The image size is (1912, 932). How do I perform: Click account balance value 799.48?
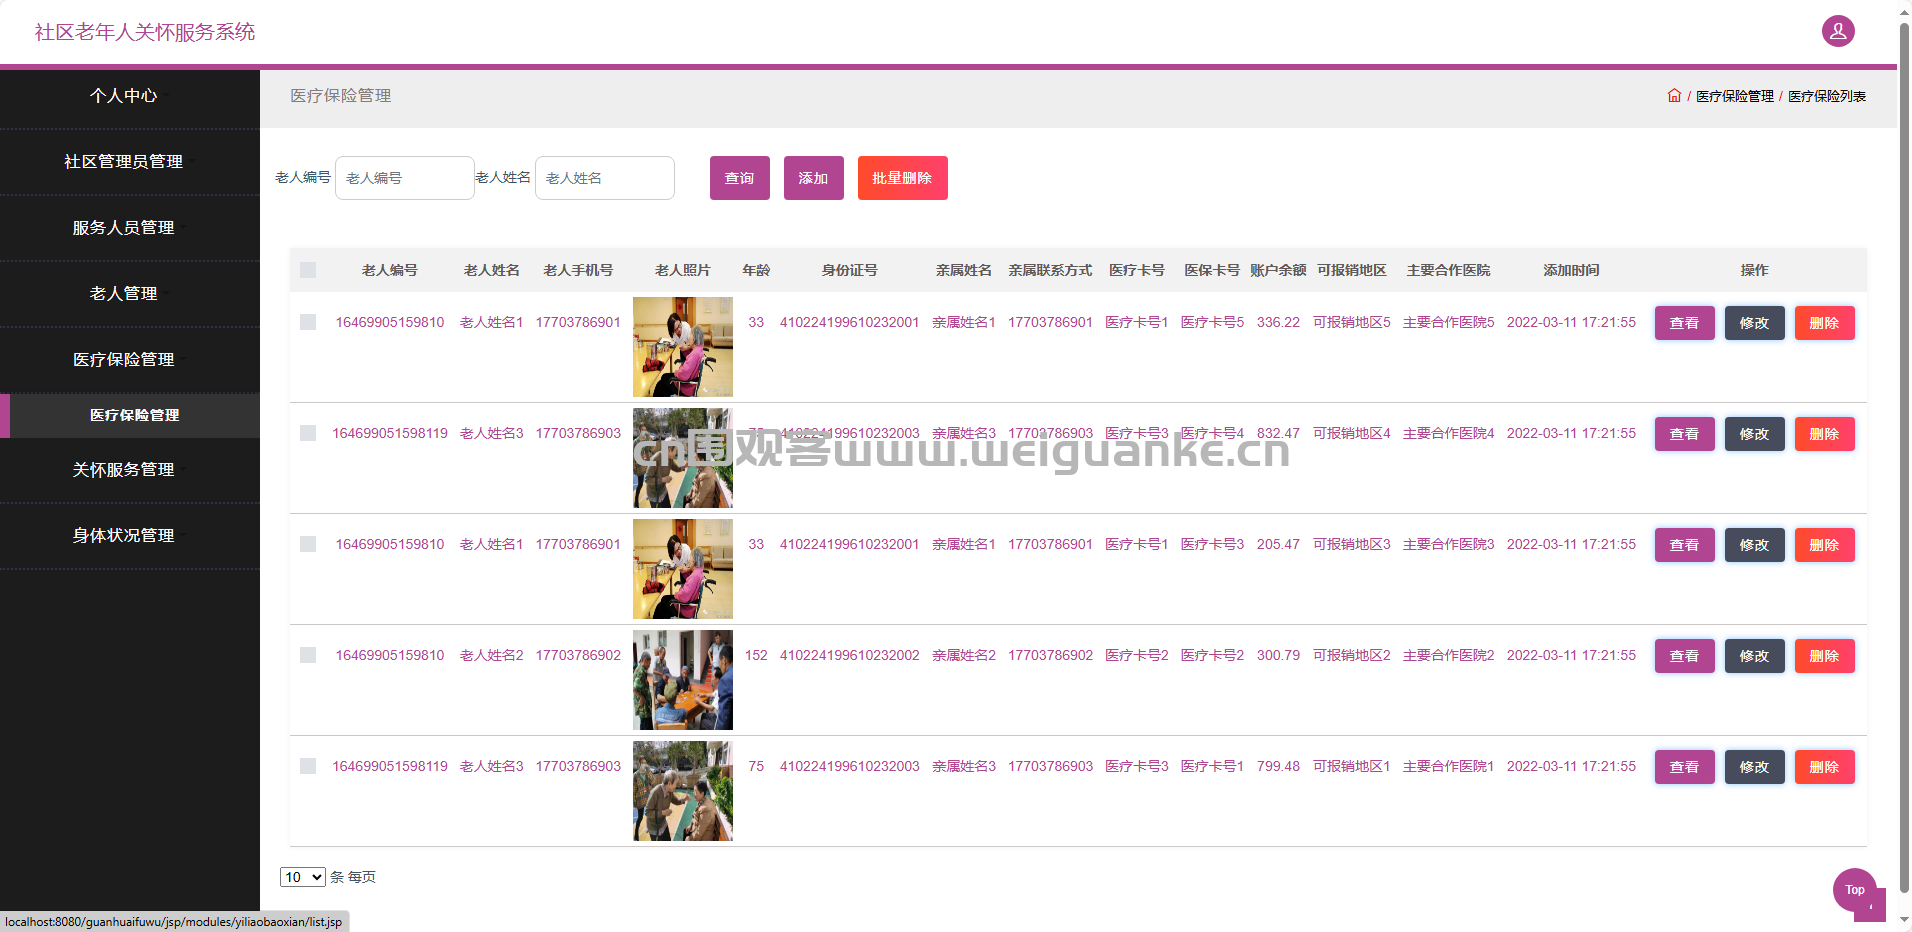(x=1278, y=766)
